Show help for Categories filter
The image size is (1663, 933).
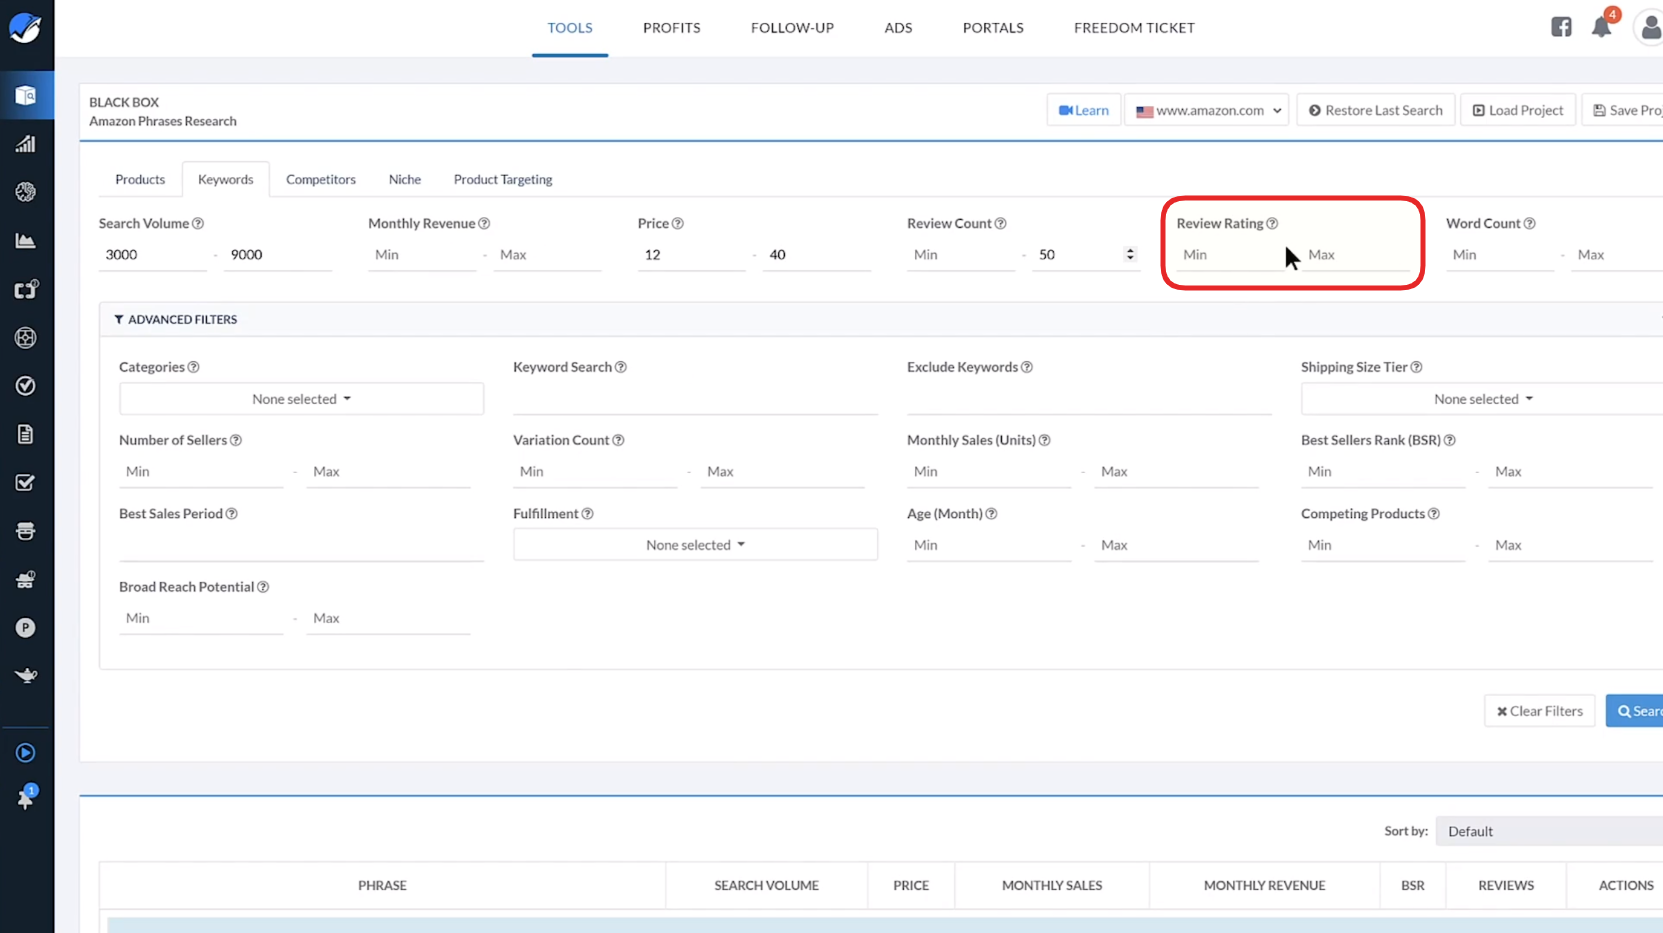point(194,367)
